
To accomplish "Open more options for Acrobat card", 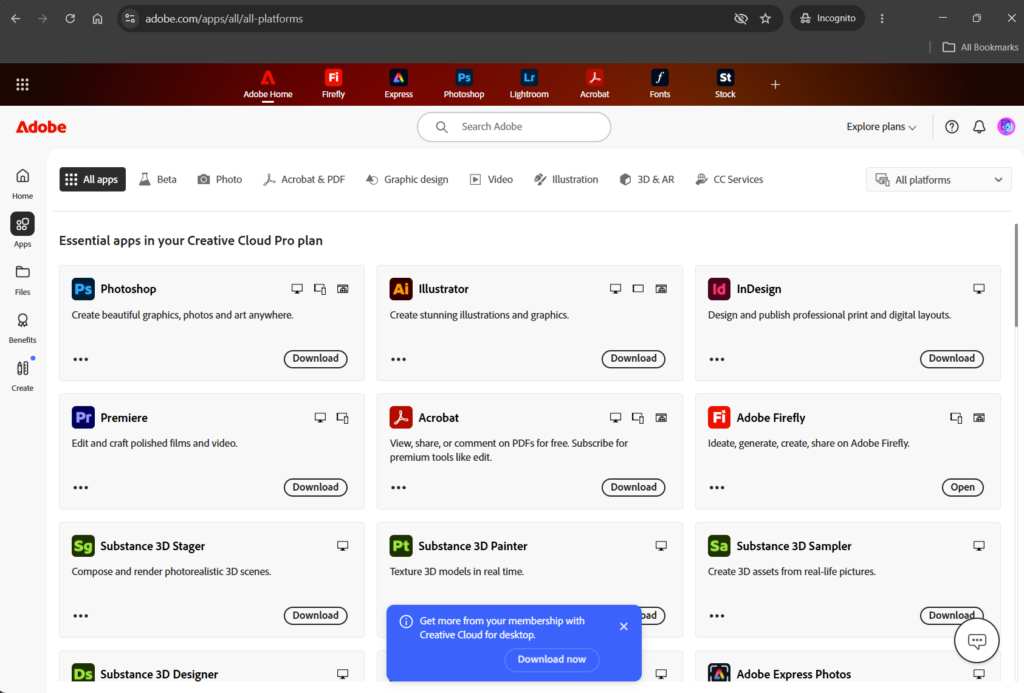I will [398, 488].
